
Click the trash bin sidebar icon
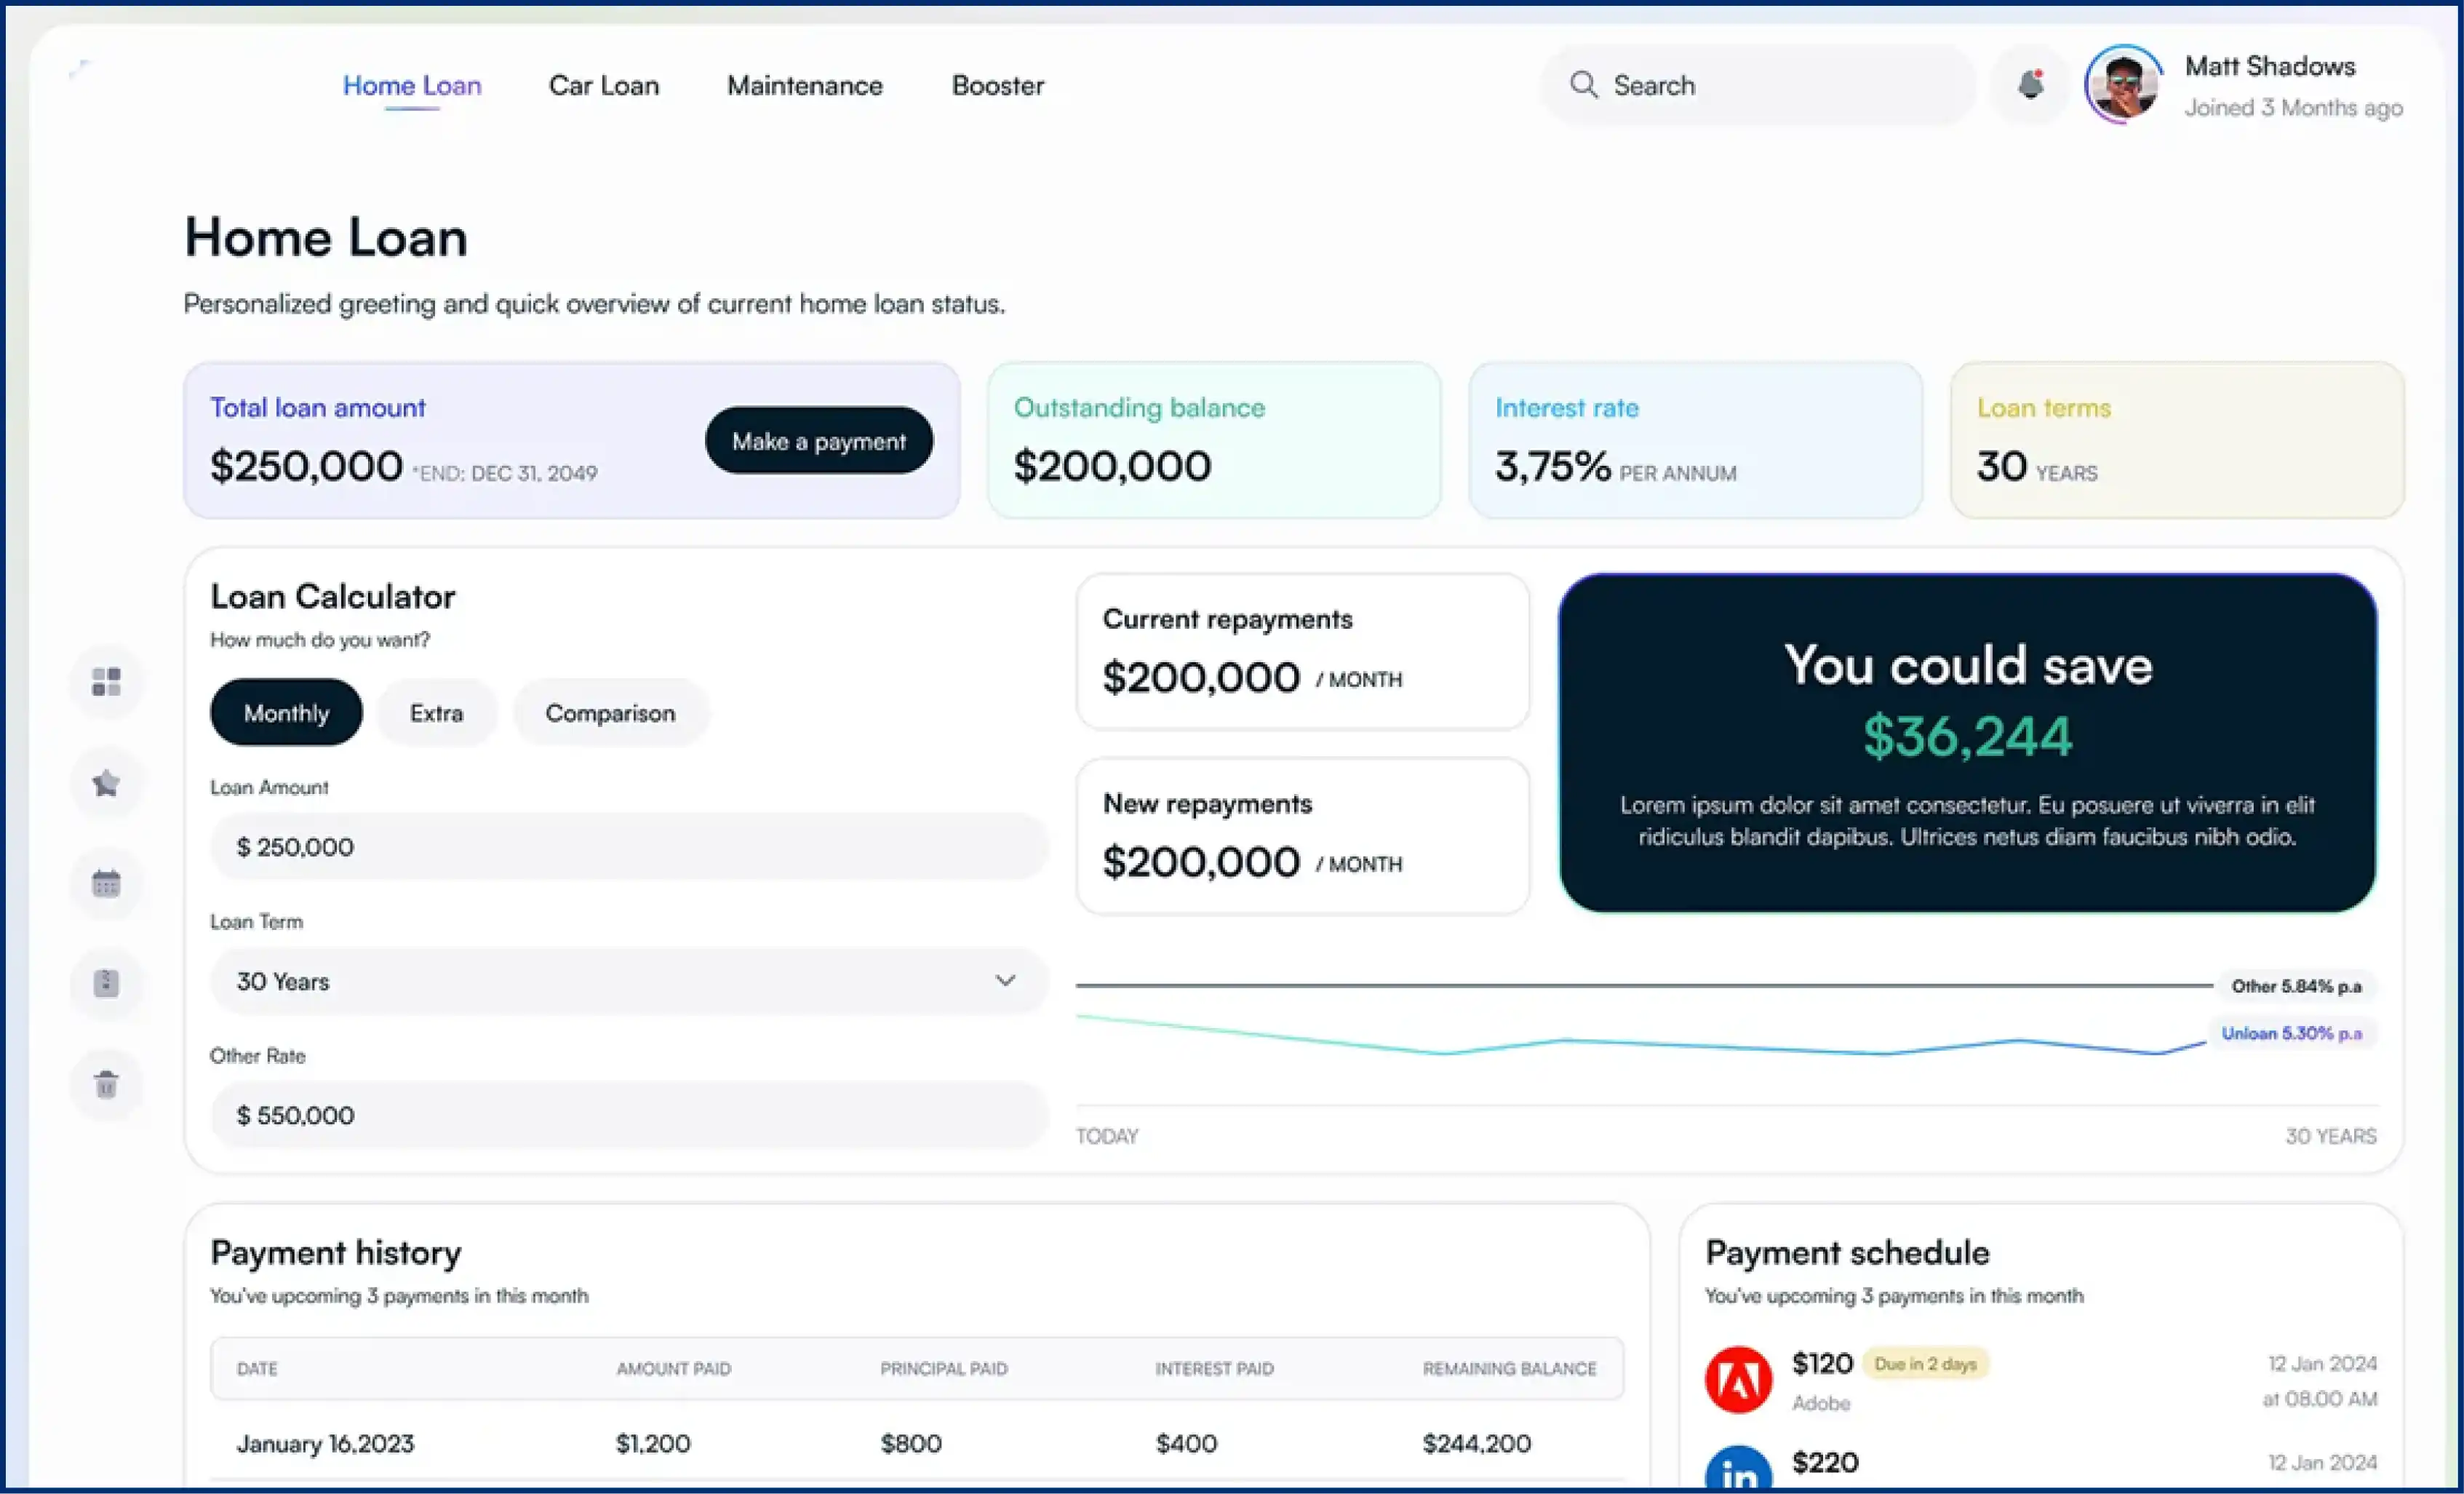pos(106,1084)
